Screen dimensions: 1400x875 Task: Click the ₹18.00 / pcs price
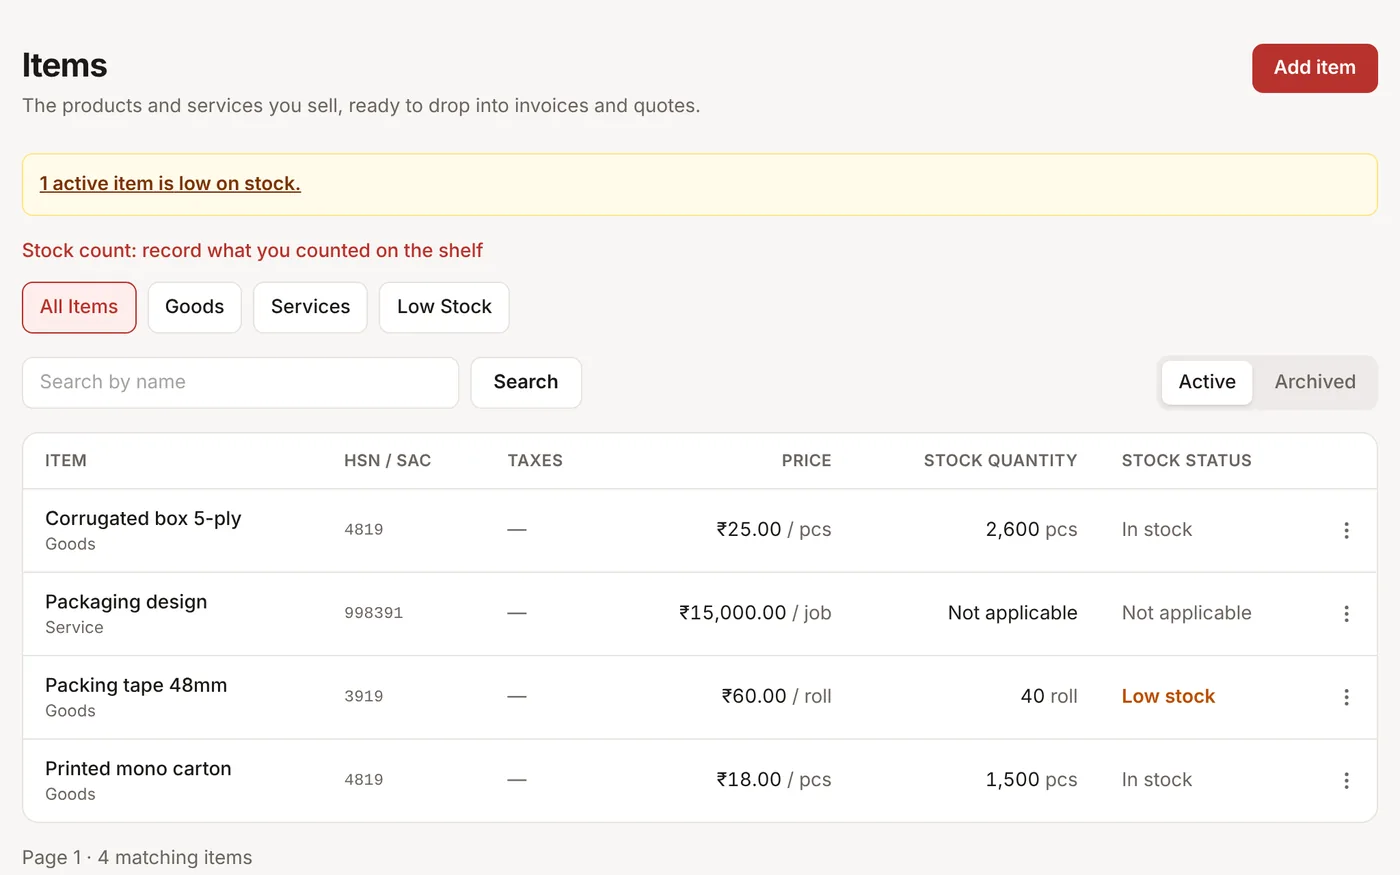pos(774,780)
